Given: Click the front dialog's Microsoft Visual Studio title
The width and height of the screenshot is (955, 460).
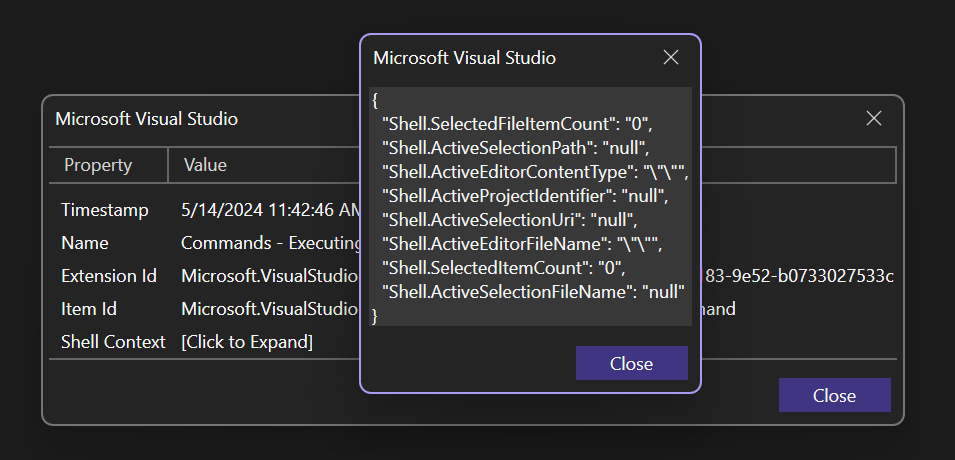Looking at the screenshot, I should click(x=464, y=58).
